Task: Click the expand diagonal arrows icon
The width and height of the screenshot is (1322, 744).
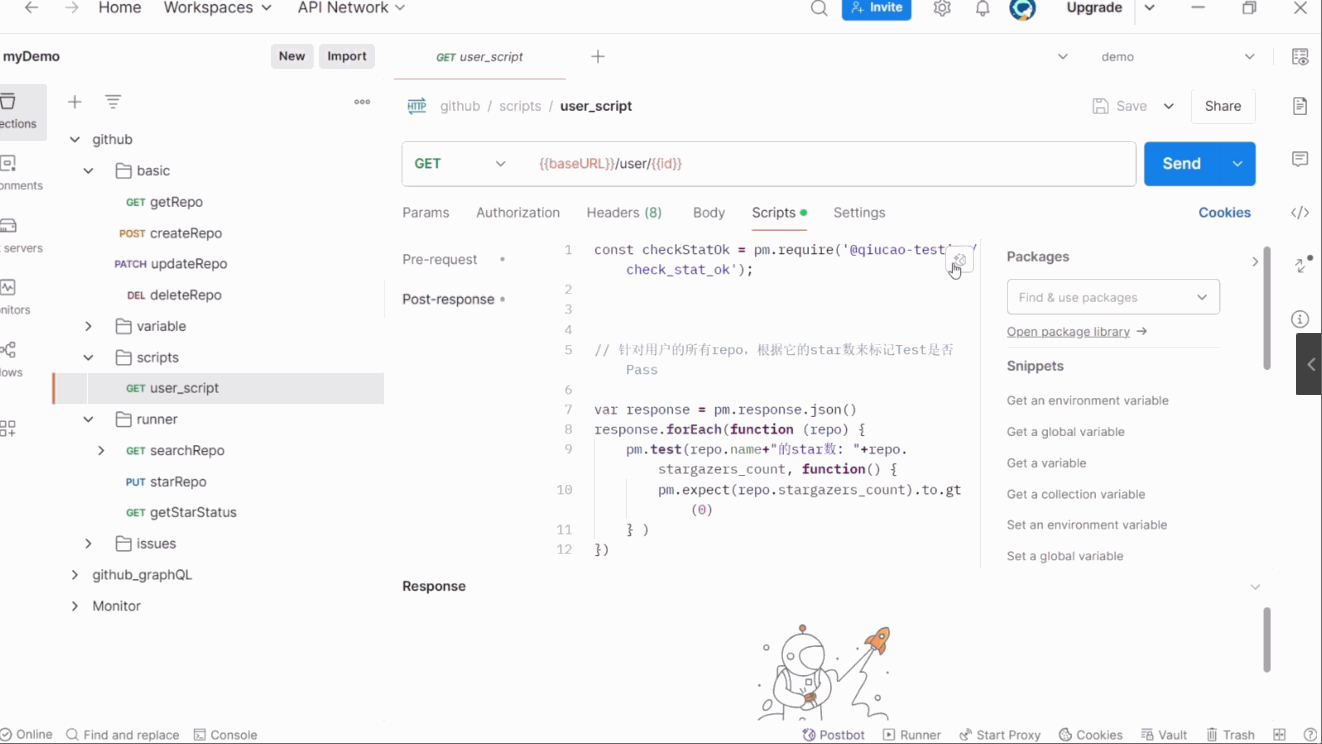Action: click(1303, 264)
